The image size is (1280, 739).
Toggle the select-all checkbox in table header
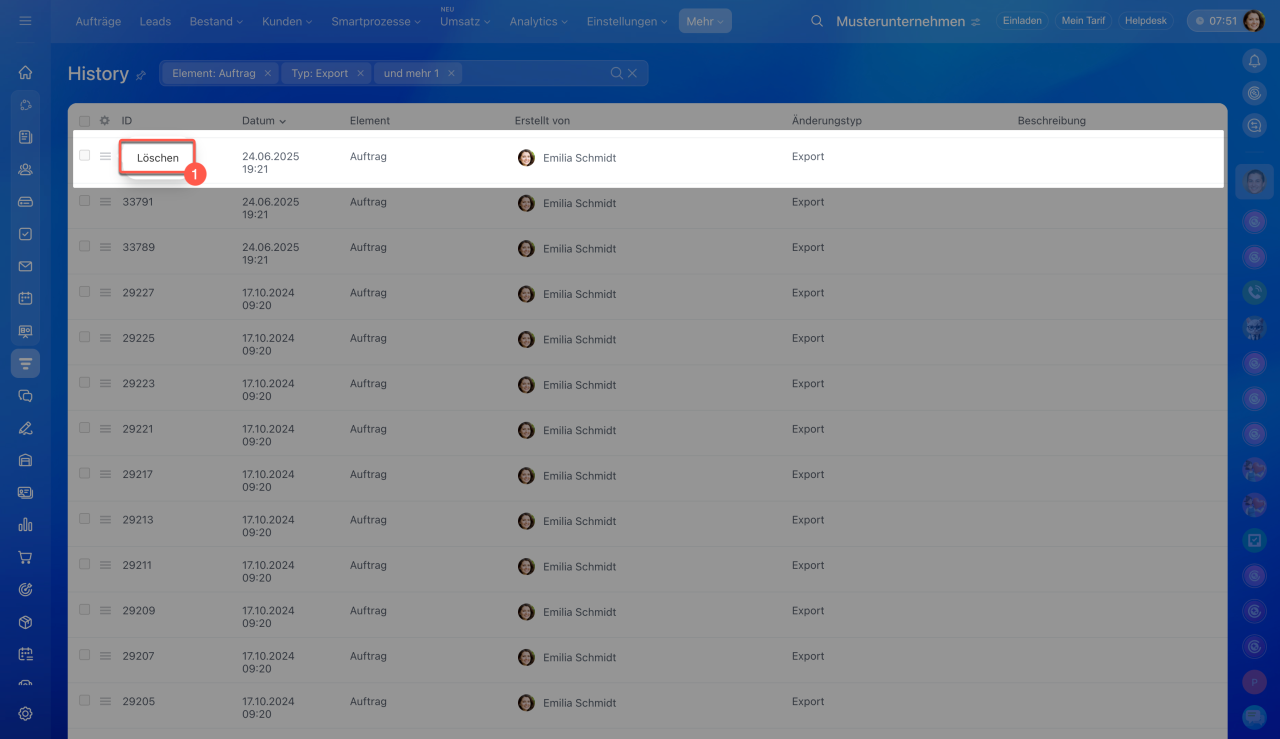click(85, 121)
